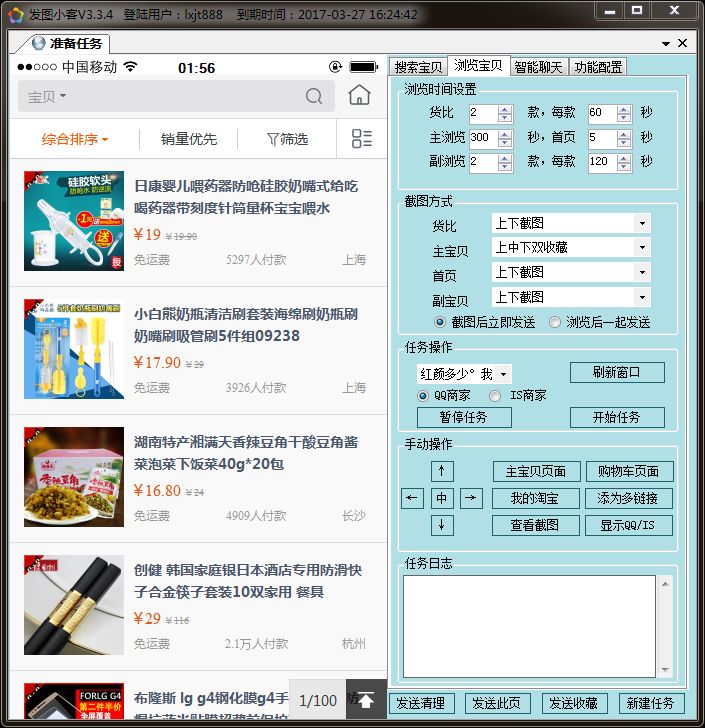The height and width of the screenshot is (728, 705).
Task: Click the 中 center button
Action: pyautogui.click(x=442, y=498)
